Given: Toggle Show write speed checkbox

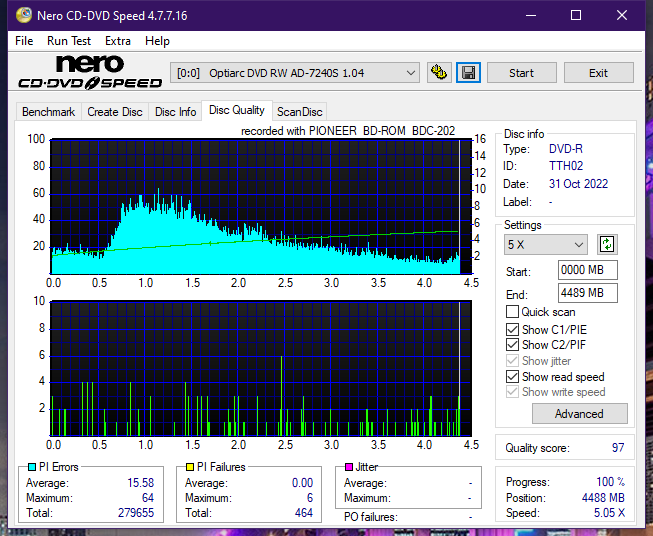Looking at the screenshot, I should tap(512, 392).
